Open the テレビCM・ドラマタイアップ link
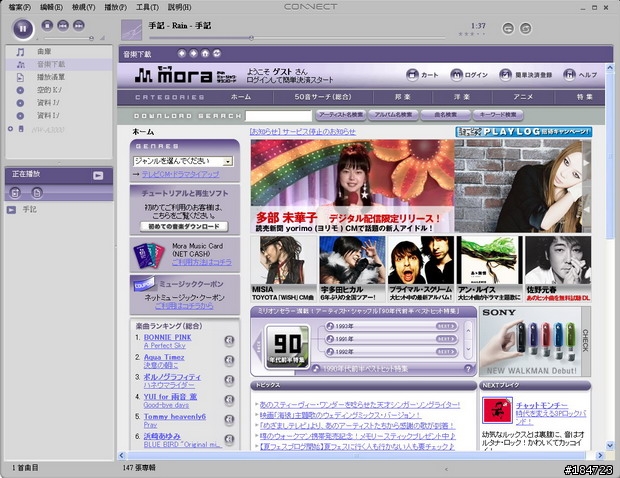Screen dimensions: 620x478 click(x=181, y=174)
